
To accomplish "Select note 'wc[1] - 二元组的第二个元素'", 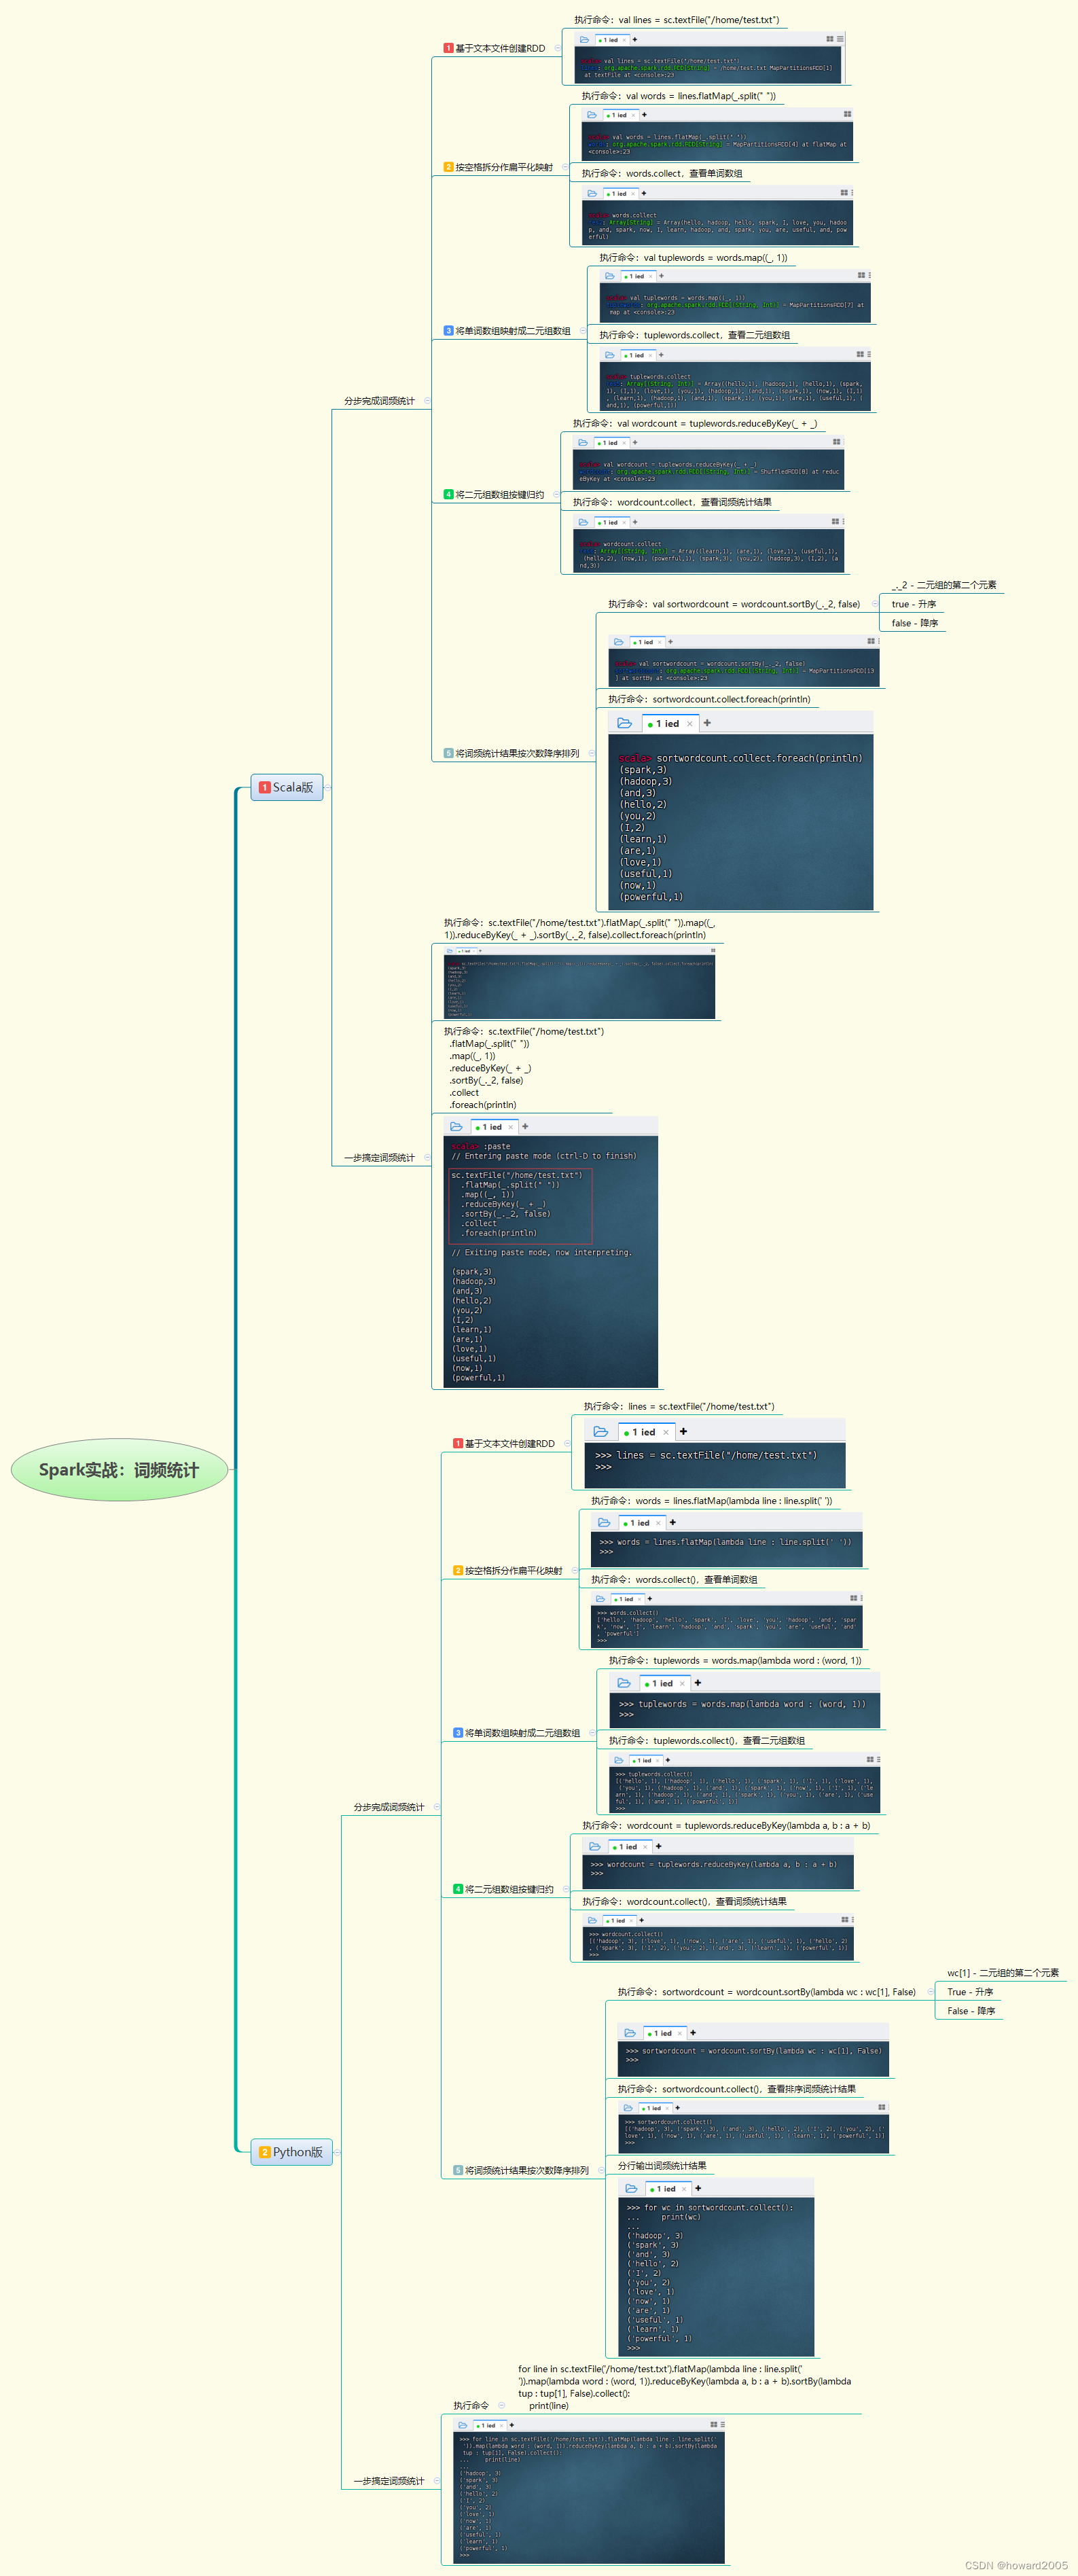I will (1003, 1973).
